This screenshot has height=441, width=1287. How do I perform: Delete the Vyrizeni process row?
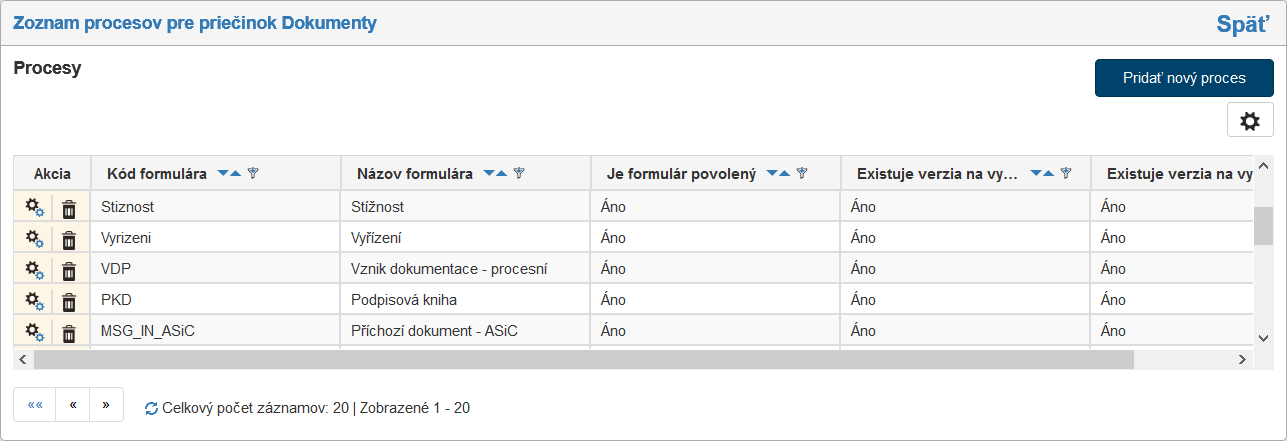69,239
